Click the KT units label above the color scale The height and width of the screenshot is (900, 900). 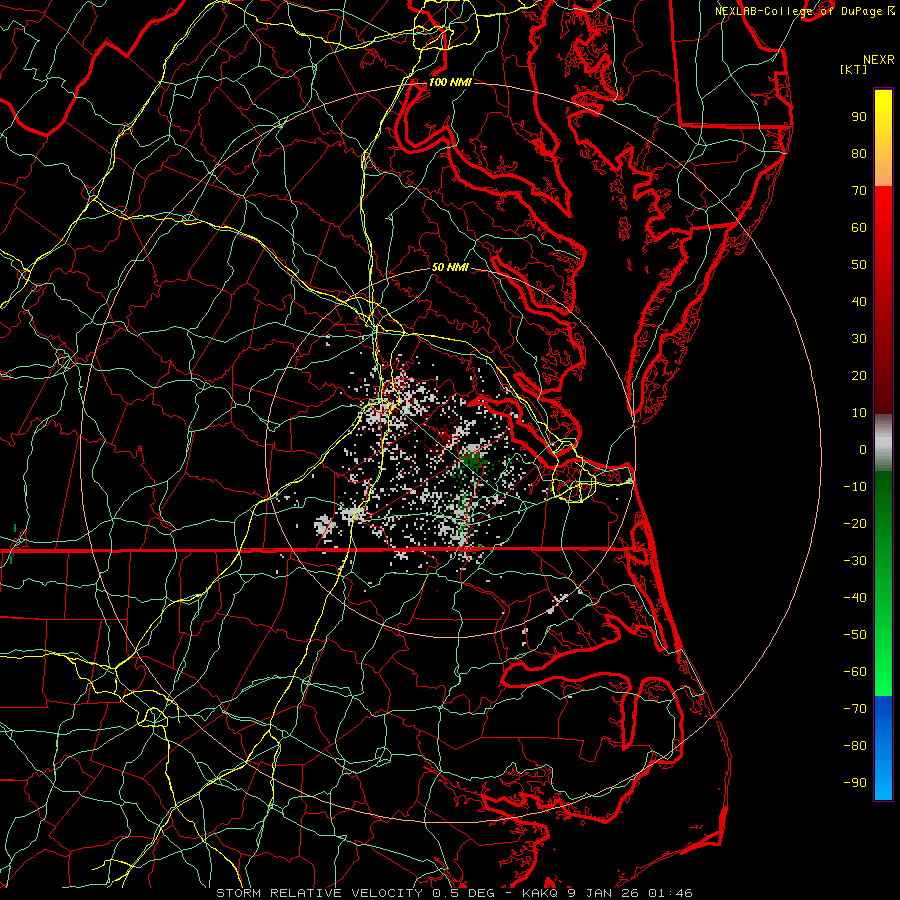click(854, 69)
